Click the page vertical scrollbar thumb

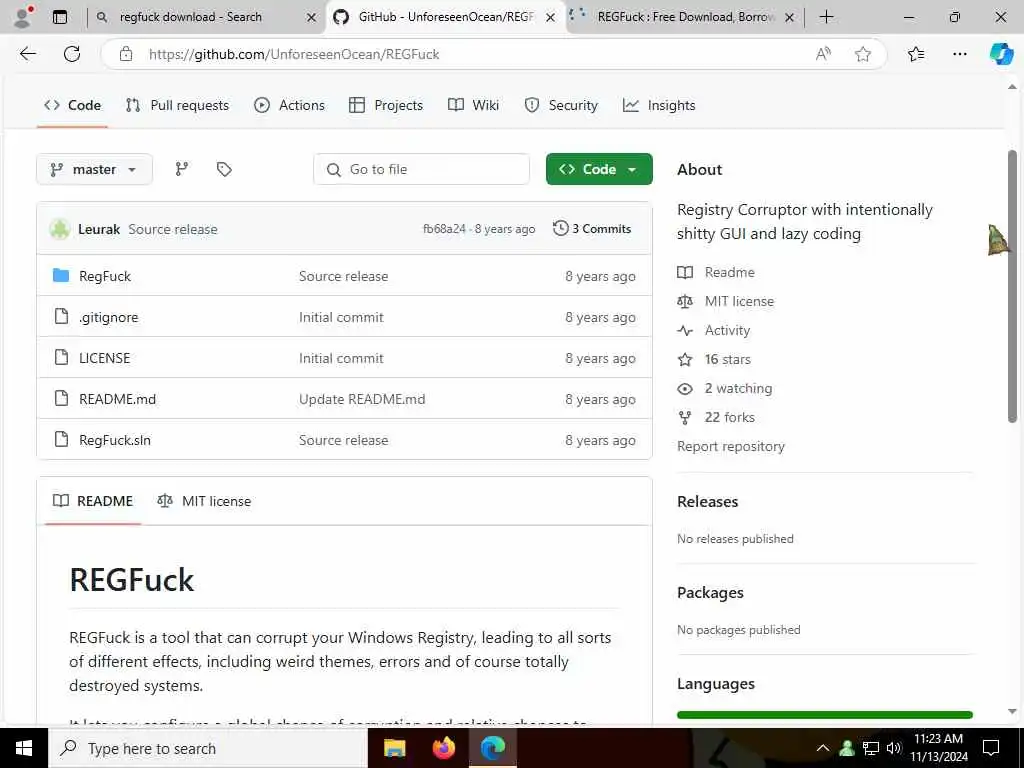click(x=1012, y=286)
